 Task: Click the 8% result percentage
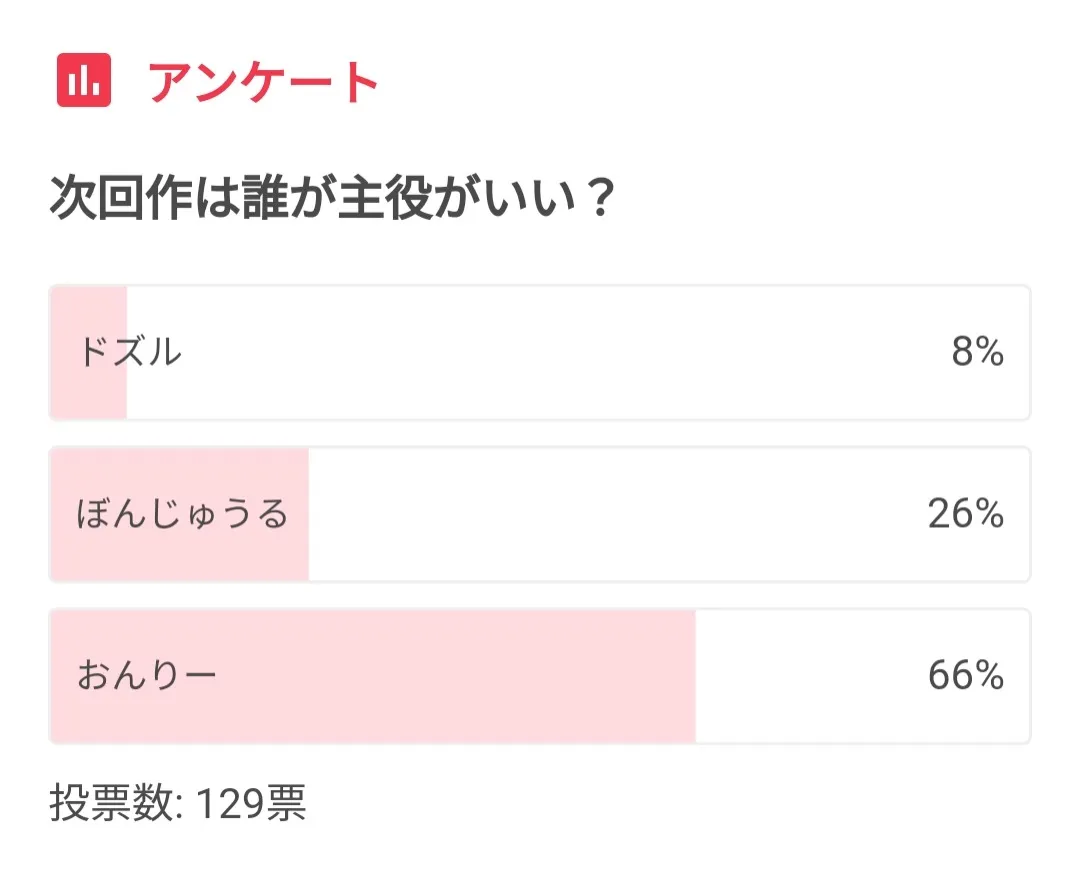977,352
